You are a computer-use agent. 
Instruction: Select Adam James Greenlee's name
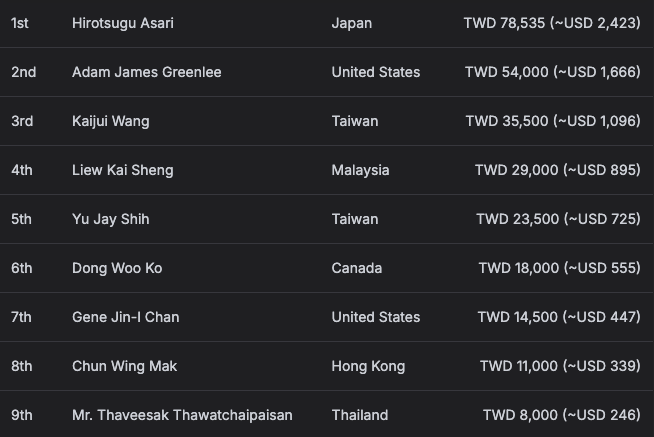[146, 72]
